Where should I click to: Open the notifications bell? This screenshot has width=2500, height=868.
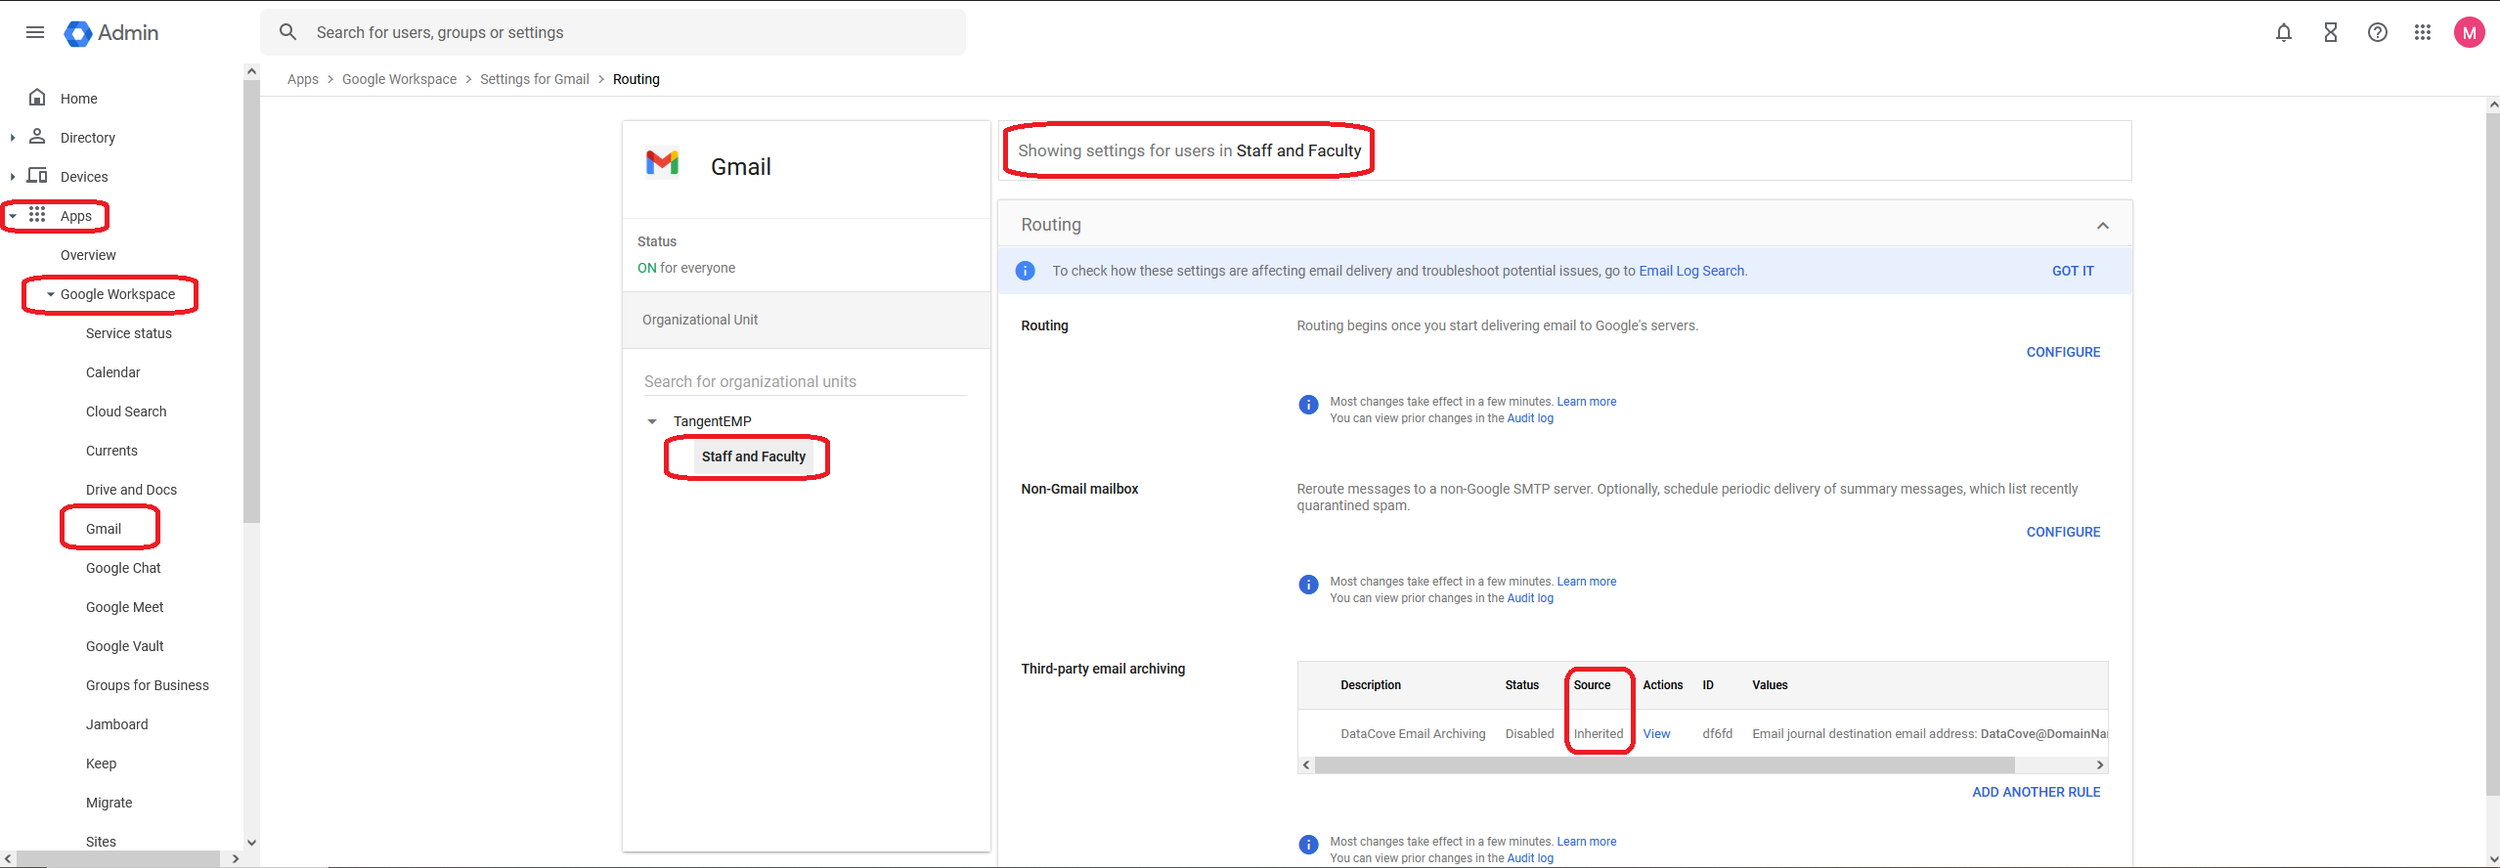2283,33
